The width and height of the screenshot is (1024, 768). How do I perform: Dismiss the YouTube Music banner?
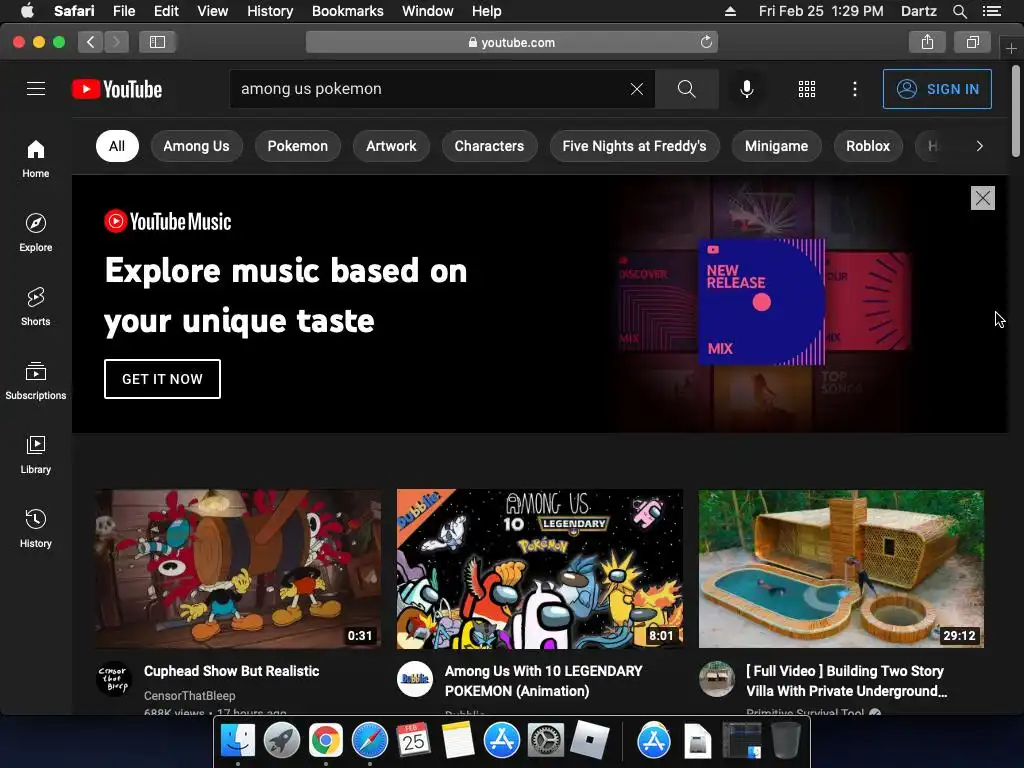click(983, 198)
